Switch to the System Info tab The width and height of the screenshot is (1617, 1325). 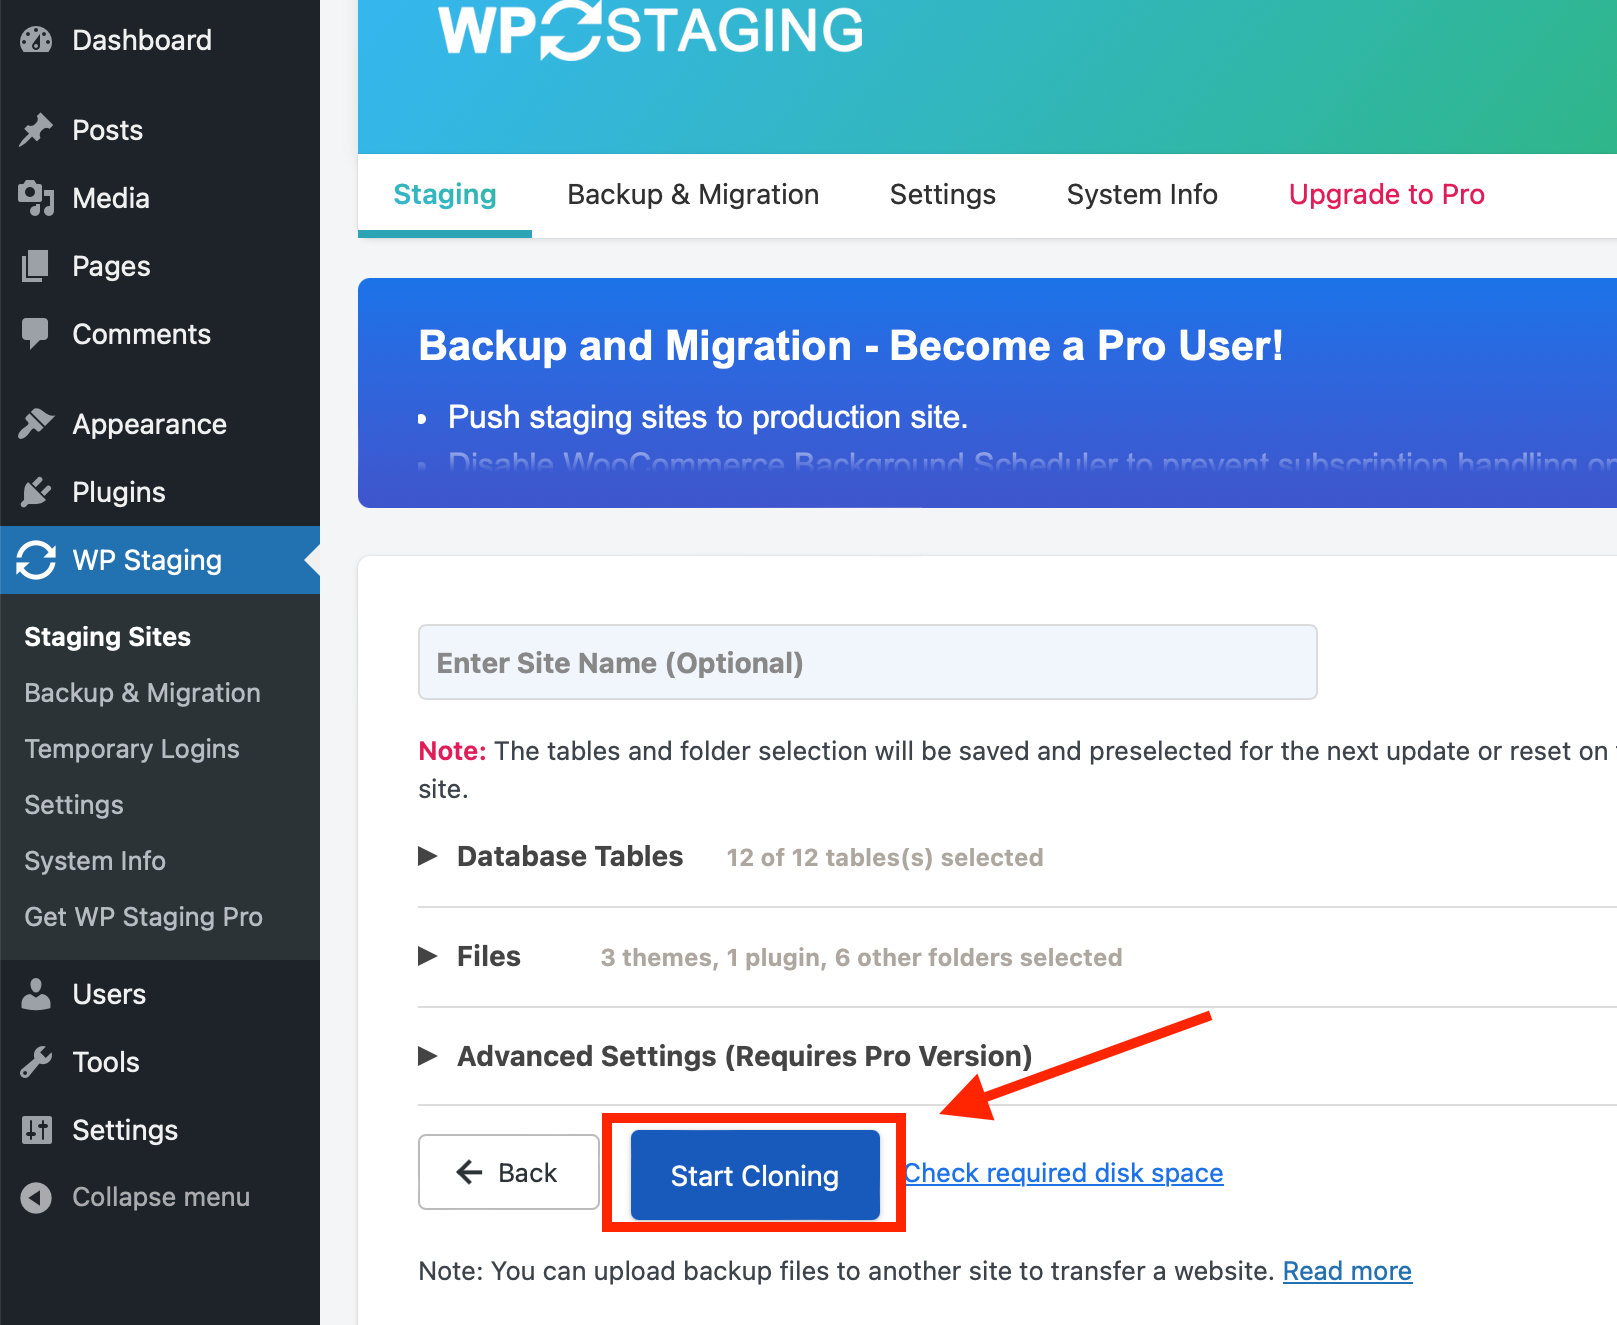coord(1141,194)
